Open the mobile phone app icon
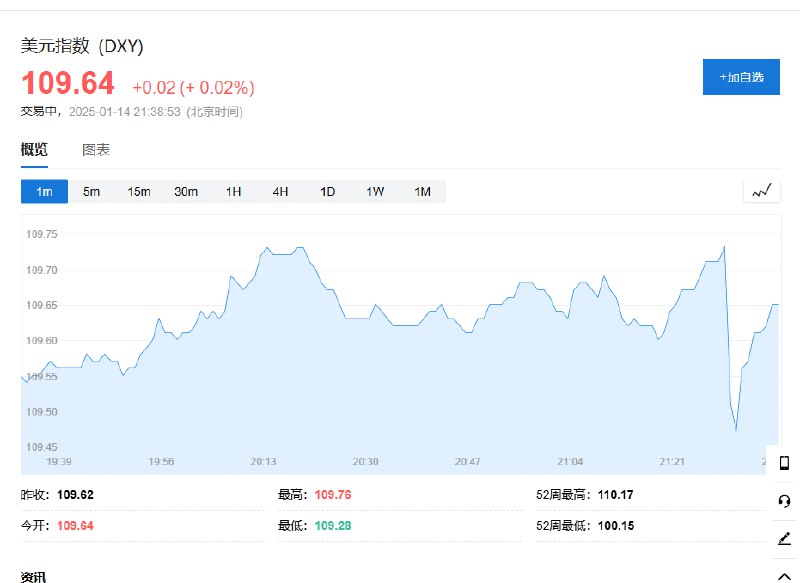The image size is (800, 583). pos(784,463)
